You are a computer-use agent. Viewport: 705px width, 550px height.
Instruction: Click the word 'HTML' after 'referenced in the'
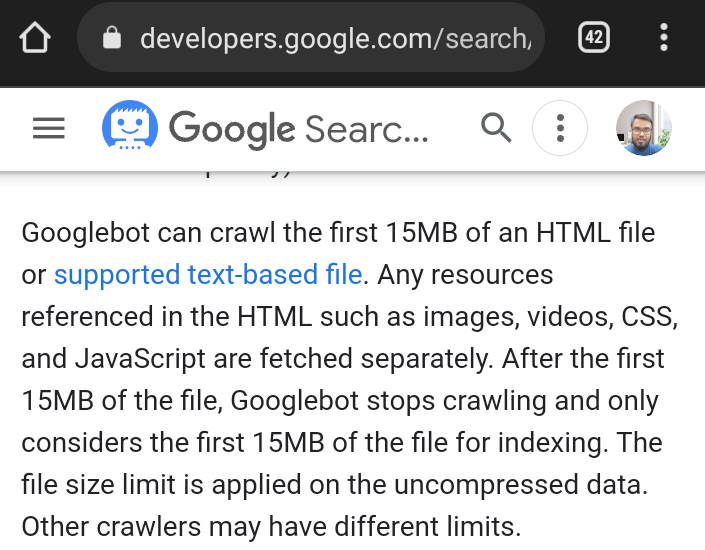(274, 317)
